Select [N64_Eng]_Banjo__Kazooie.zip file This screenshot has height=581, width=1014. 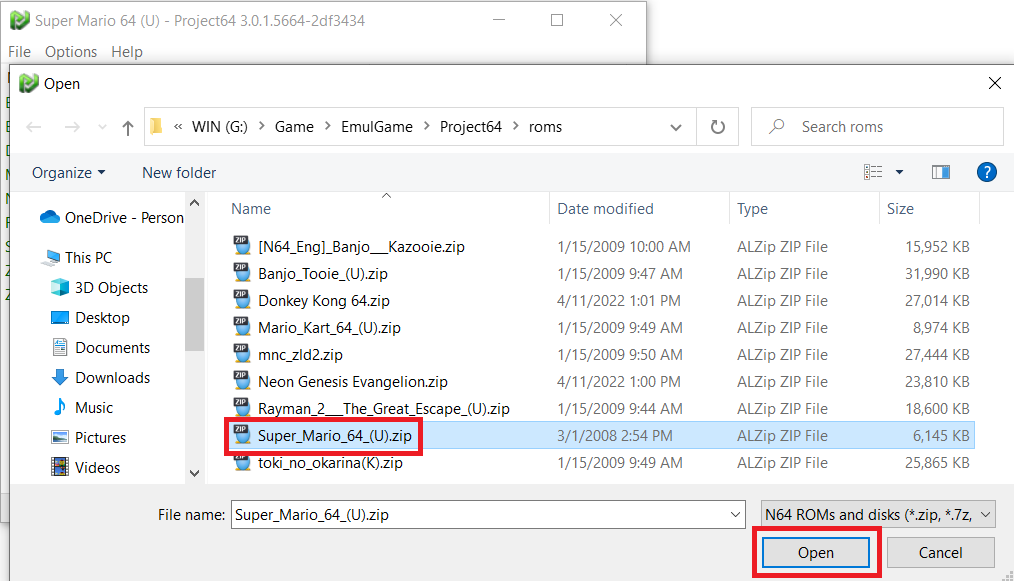click(361, 247)
